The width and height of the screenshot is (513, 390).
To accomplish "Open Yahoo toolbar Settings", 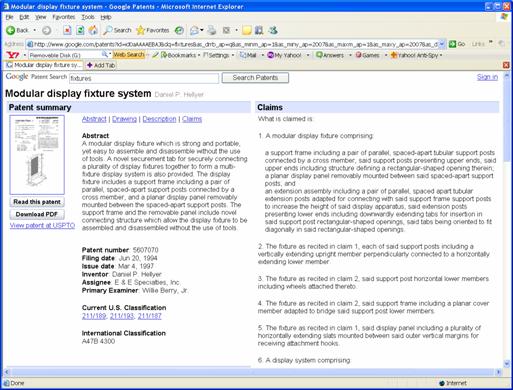I will [216, 55].
